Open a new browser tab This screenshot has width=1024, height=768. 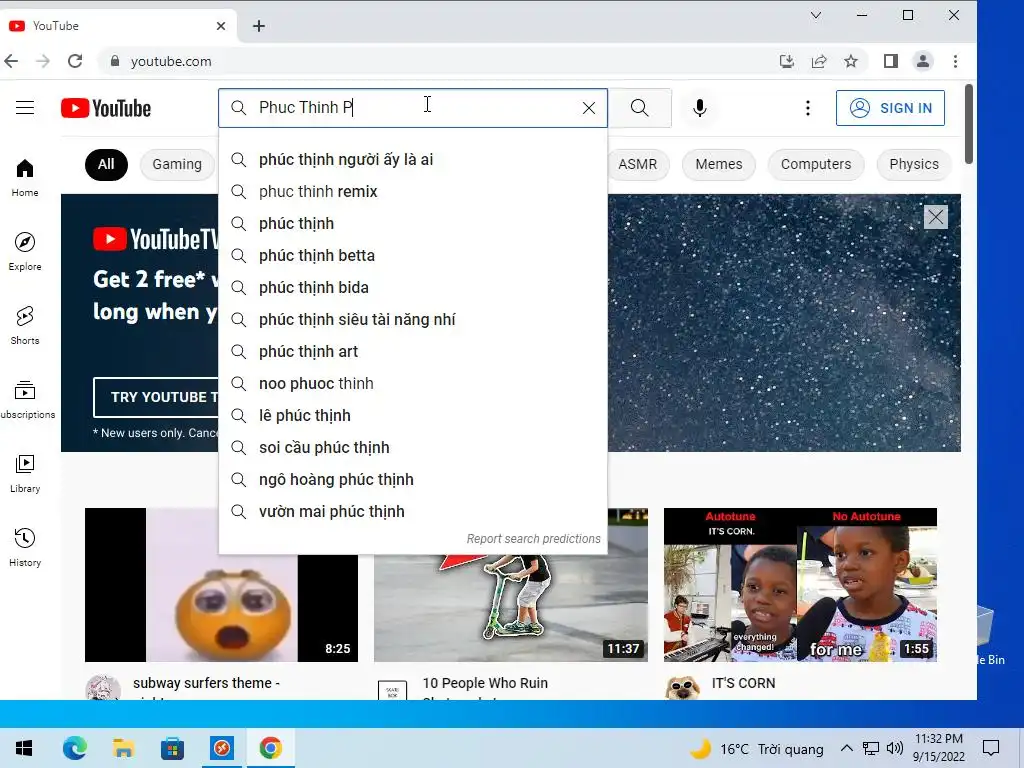click(259, 26)
